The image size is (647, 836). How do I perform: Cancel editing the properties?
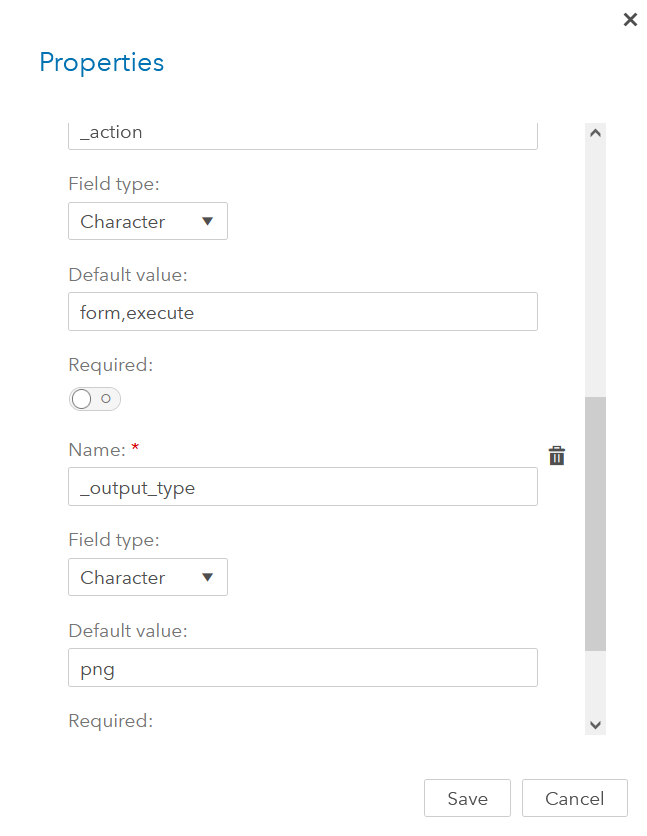click(574, 798)
